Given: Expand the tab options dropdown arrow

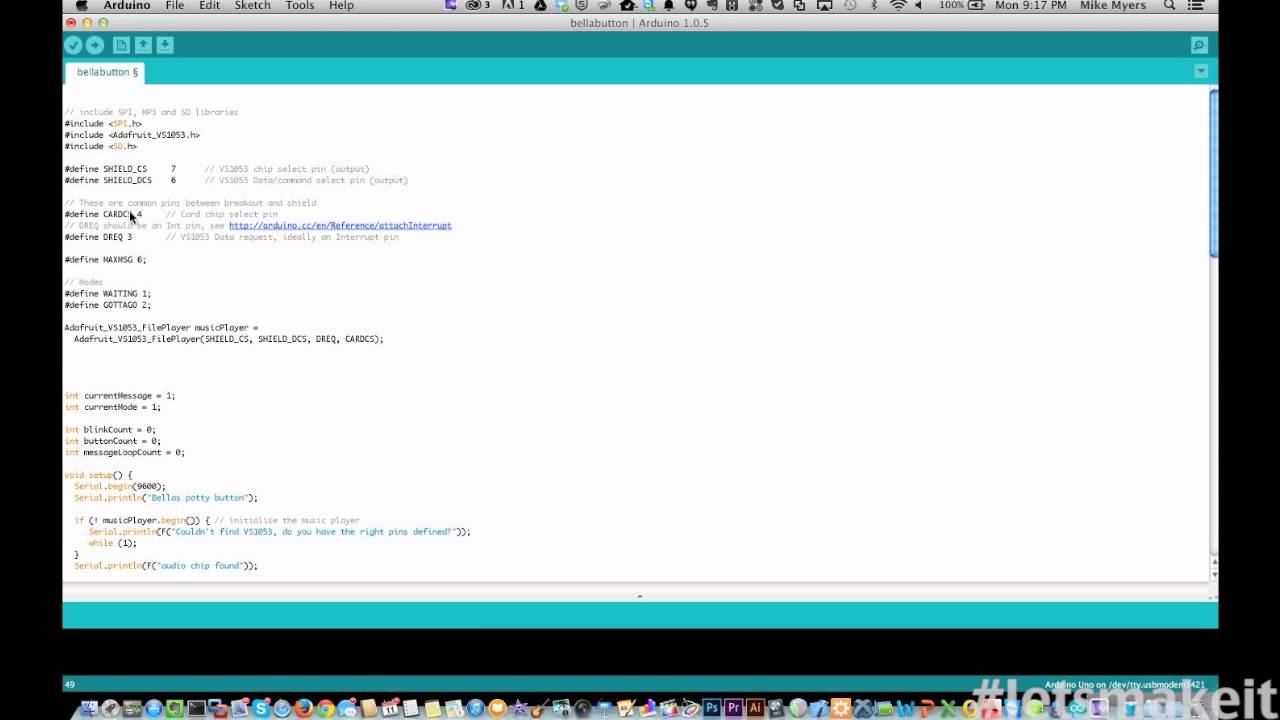Looking at the screenshot, I should click(1201, 71).
